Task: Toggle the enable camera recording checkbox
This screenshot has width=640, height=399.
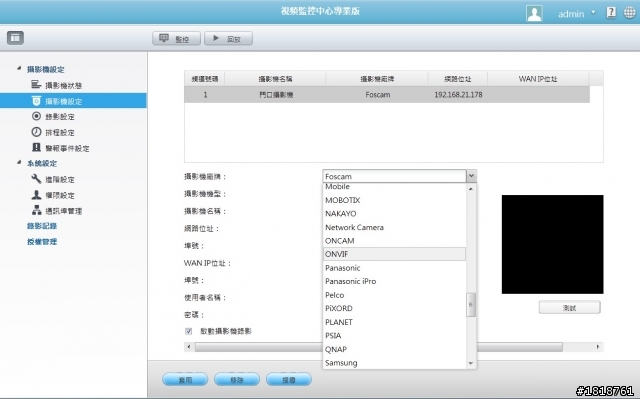Action: tap(189, 331)
